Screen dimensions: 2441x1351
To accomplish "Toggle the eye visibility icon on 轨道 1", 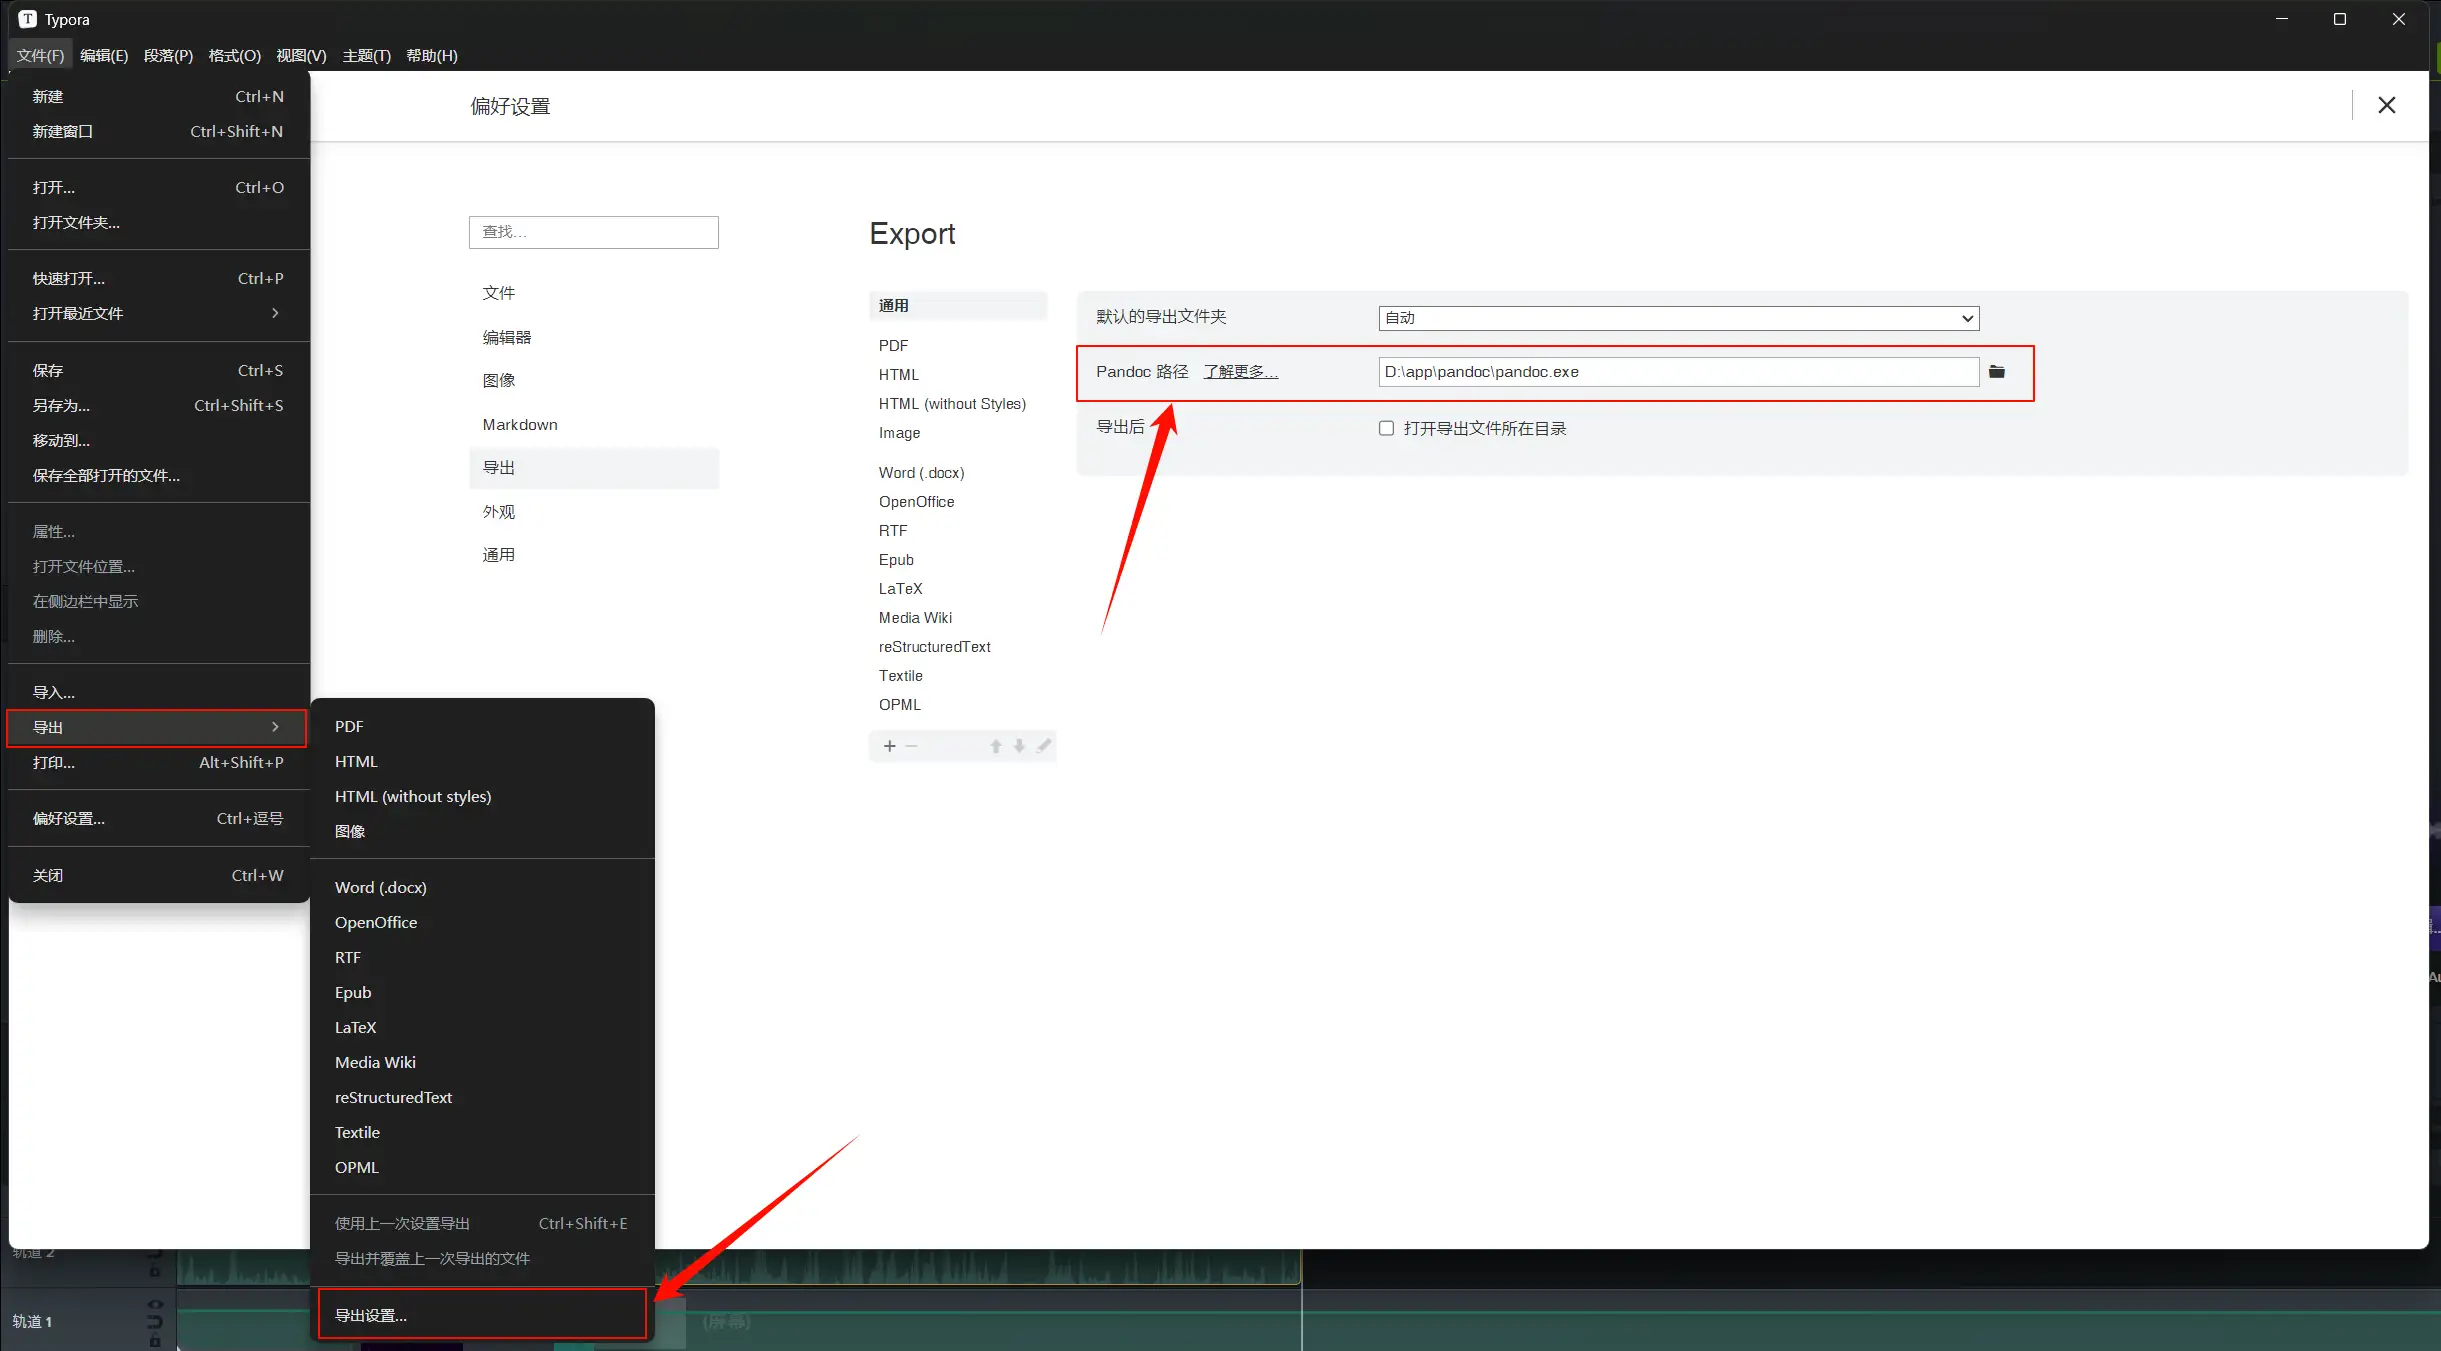I will [x=155, y=1304].
